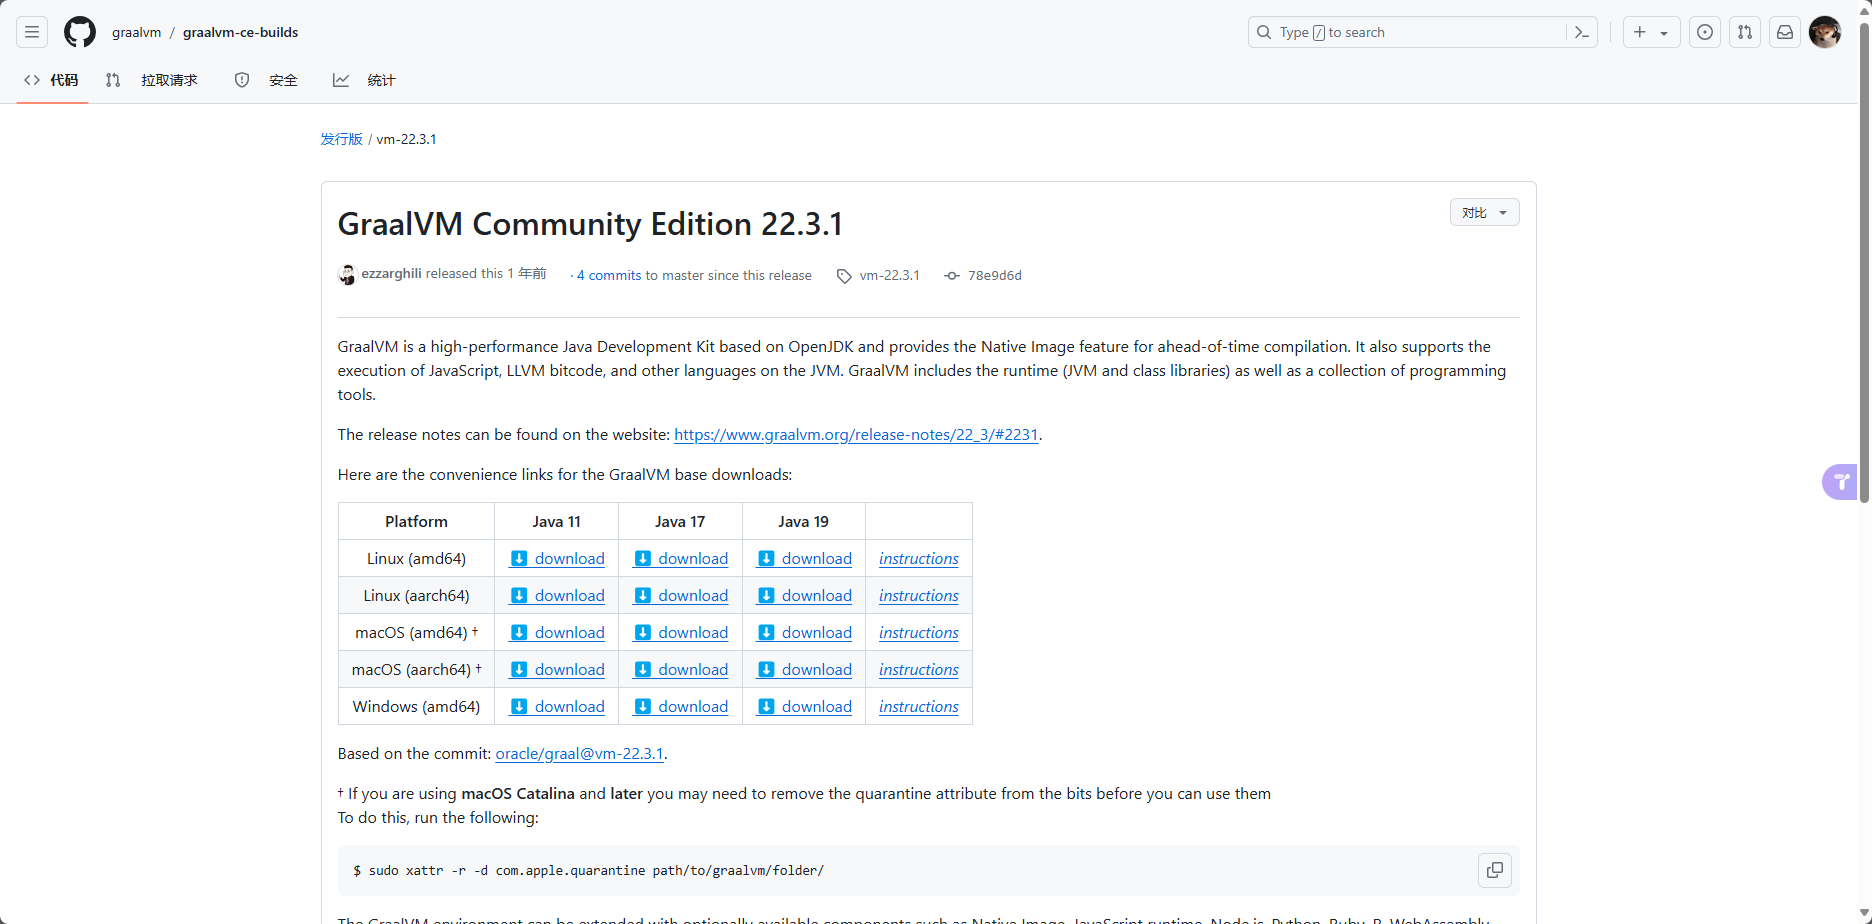
Task: Download Windows (amd64) Java 17 build
Action: (x=681, y=707)
